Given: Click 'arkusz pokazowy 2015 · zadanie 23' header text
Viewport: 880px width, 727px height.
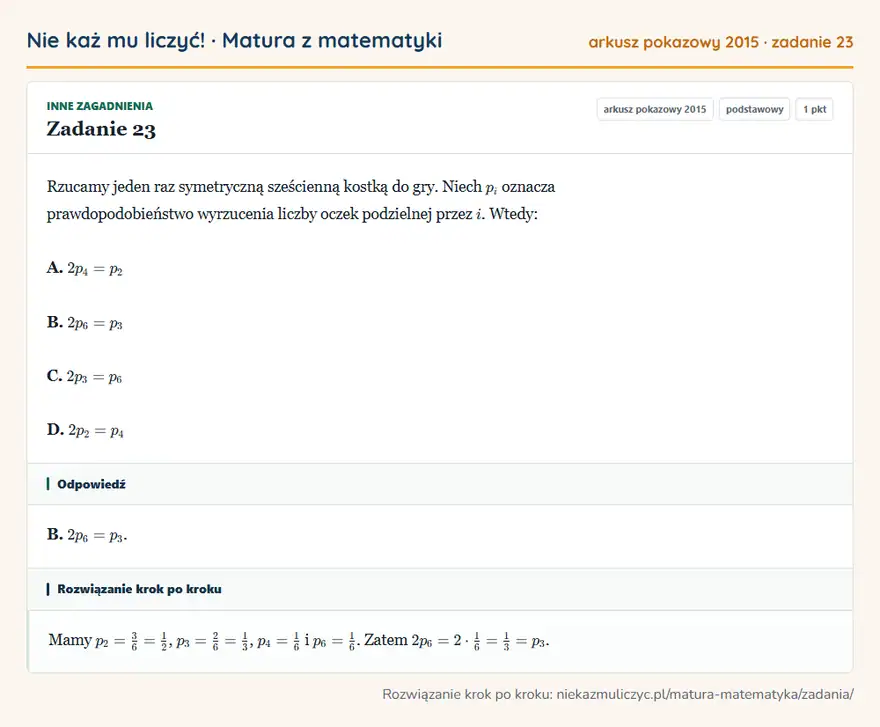Looking at the screenshot, I should click(721, 42).
